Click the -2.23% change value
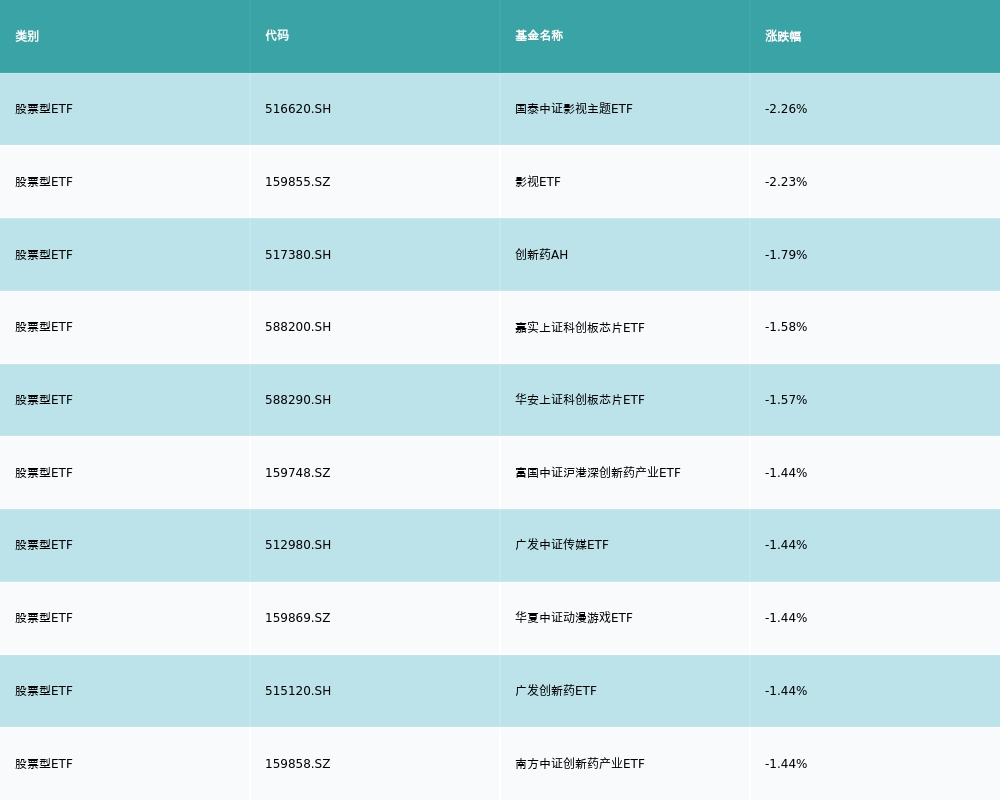1000x800 pixels. click(786, 182)
